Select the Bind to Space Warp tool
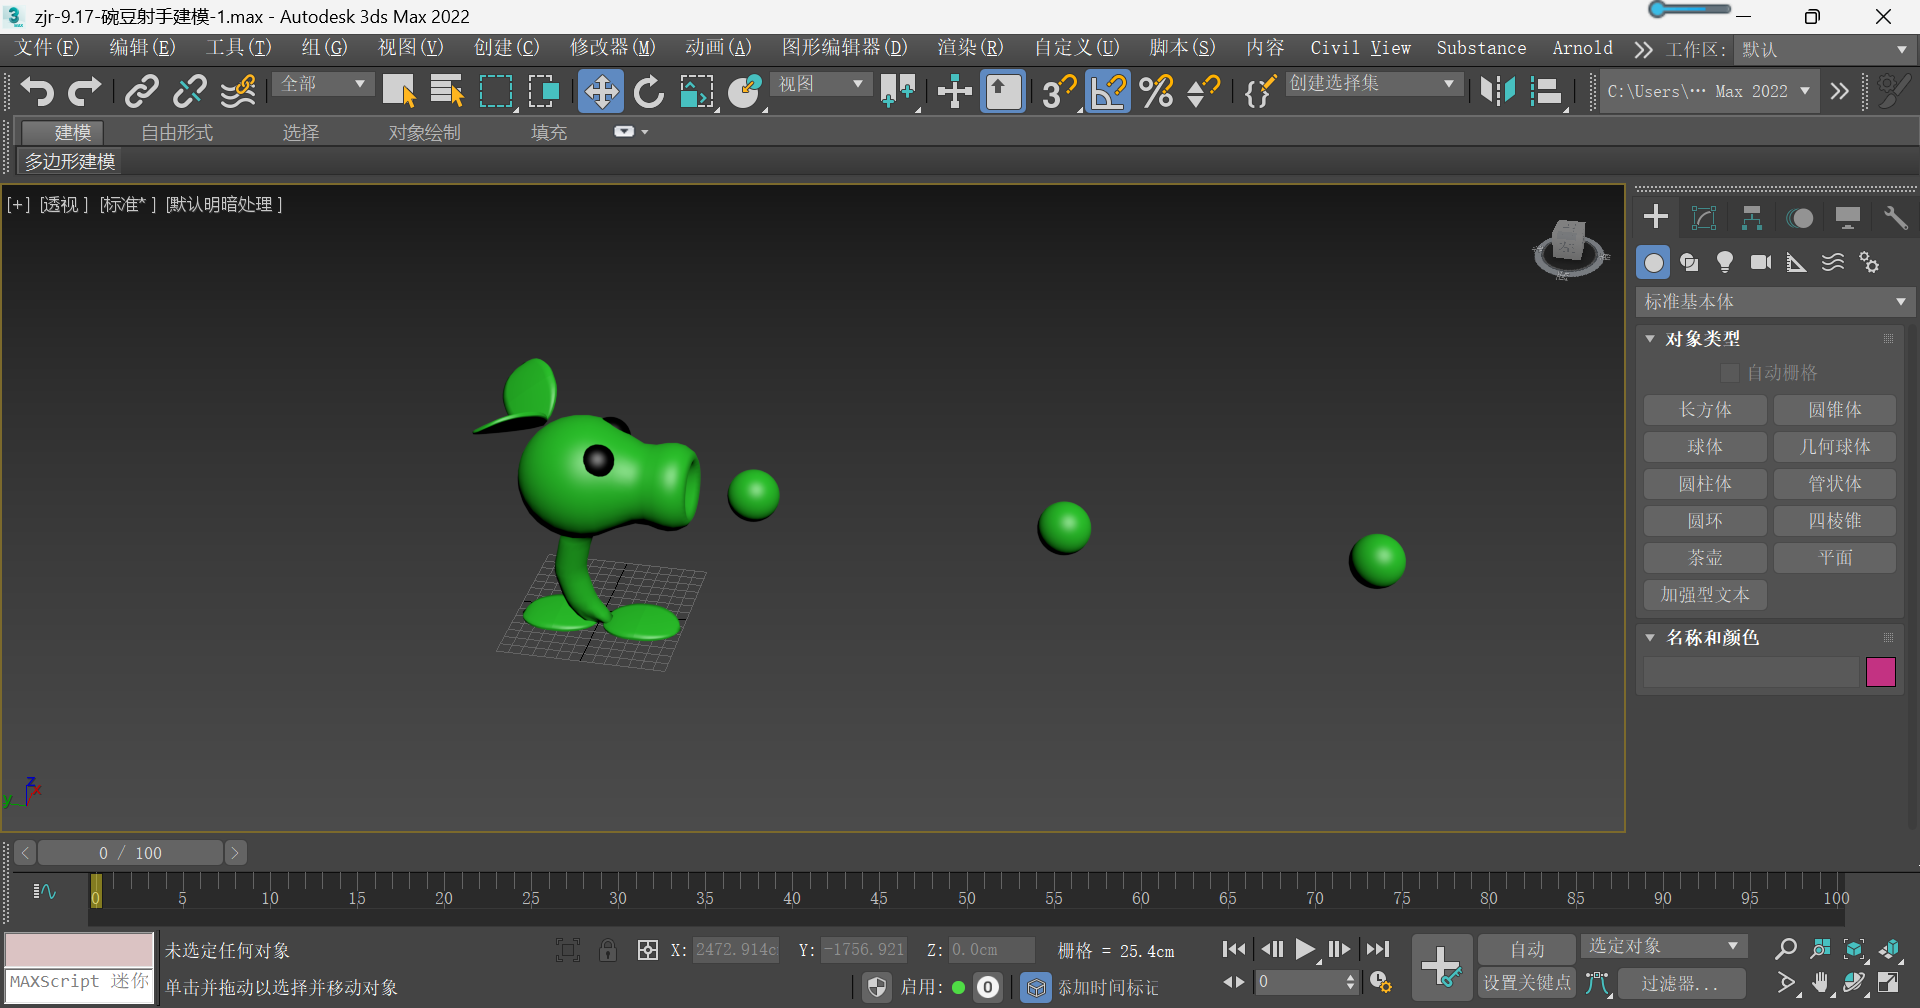The width and height of the screenshot is (1920, 1008). (x=238, y=92)
